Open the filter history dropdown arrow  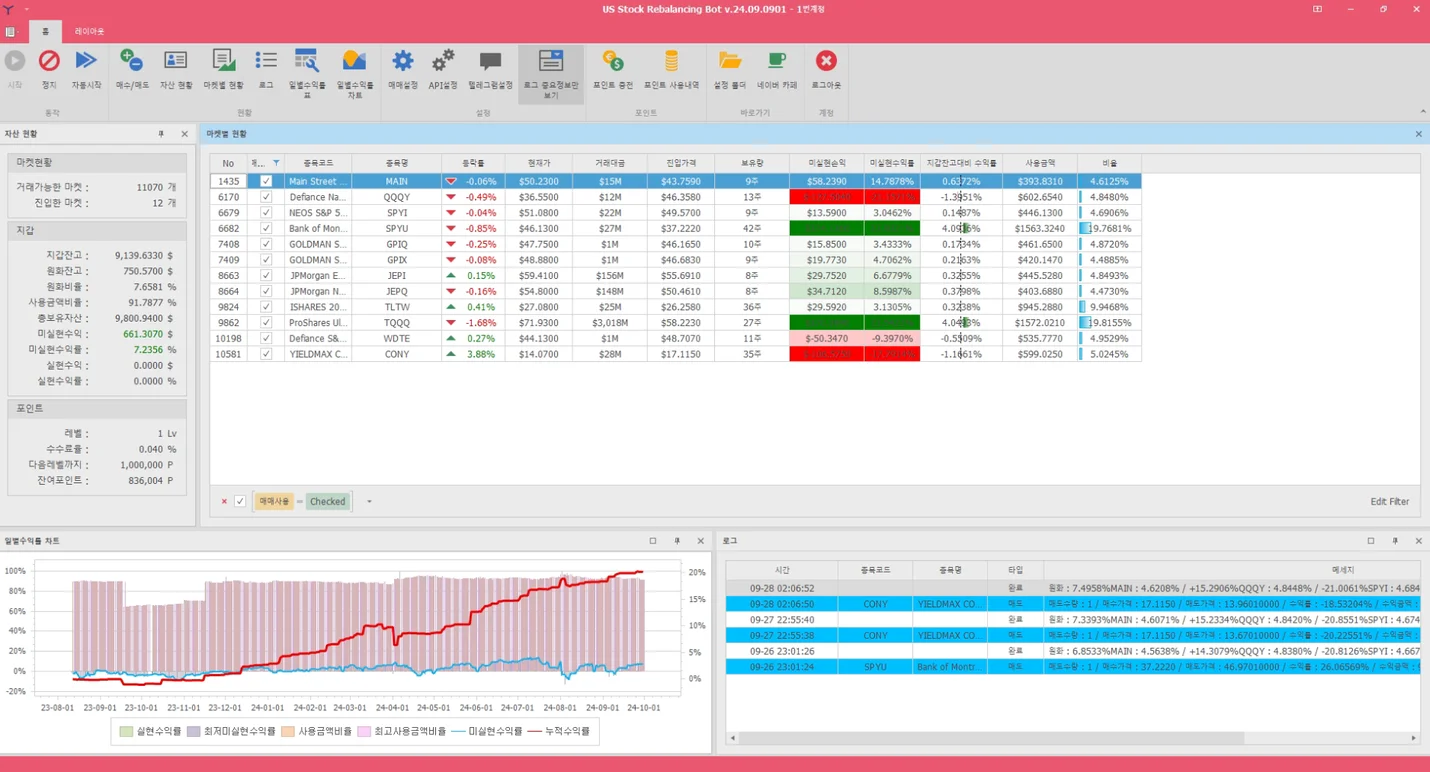coord(369,501)
